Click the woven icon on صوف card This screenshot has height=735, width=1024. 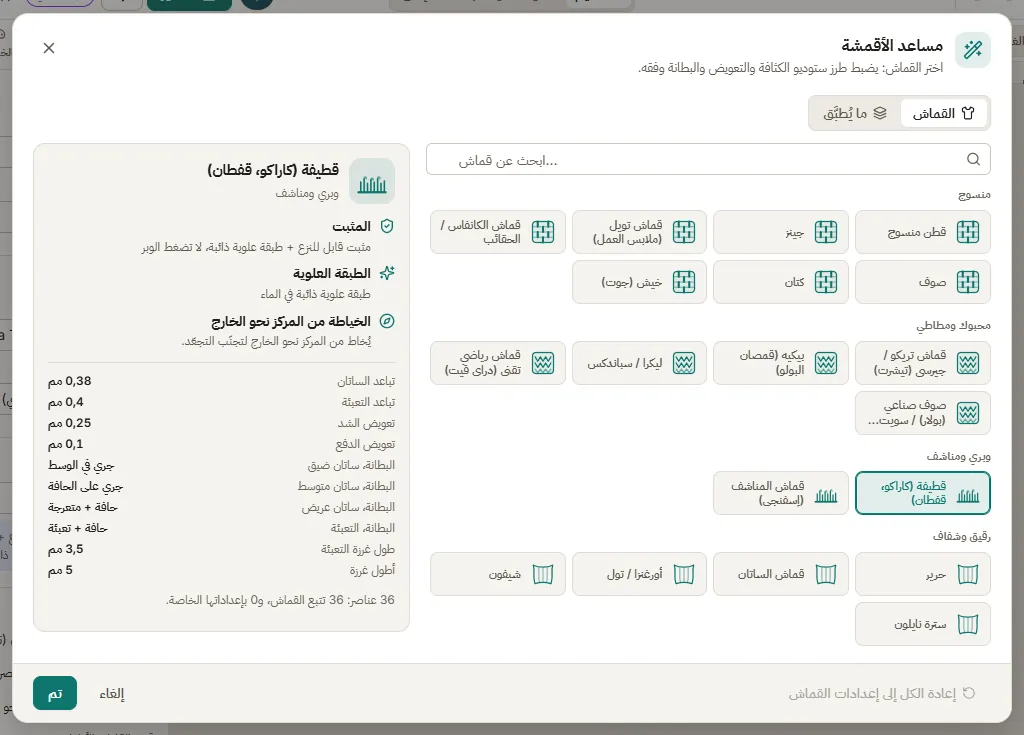click(967, 282)
